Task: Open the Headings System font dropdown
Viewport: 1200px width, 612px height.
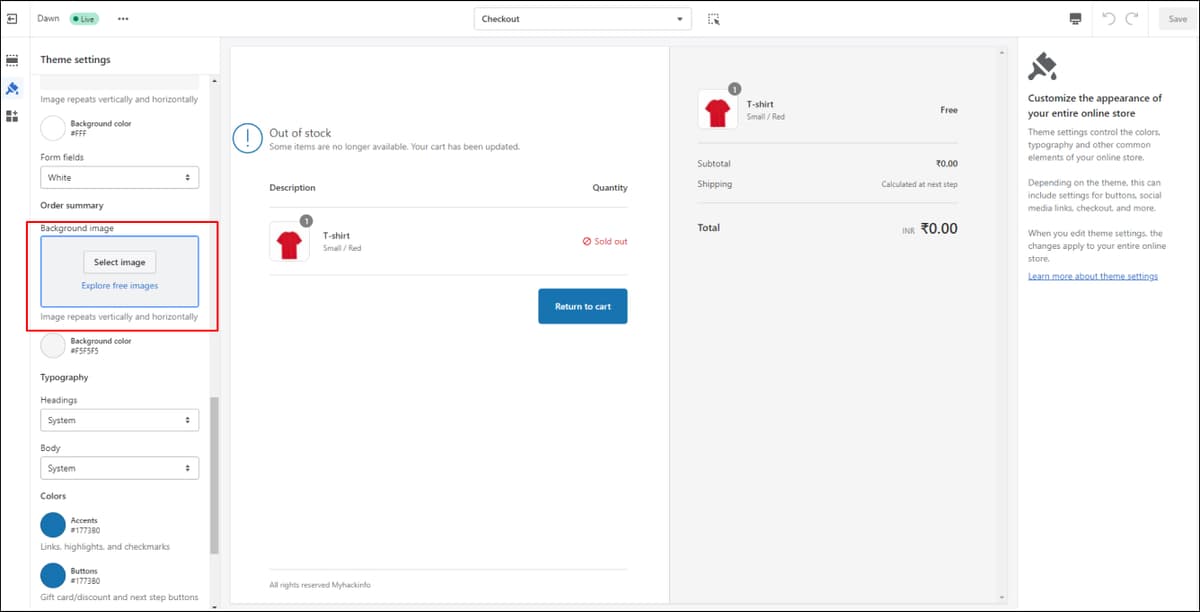Action: [119, 420]
